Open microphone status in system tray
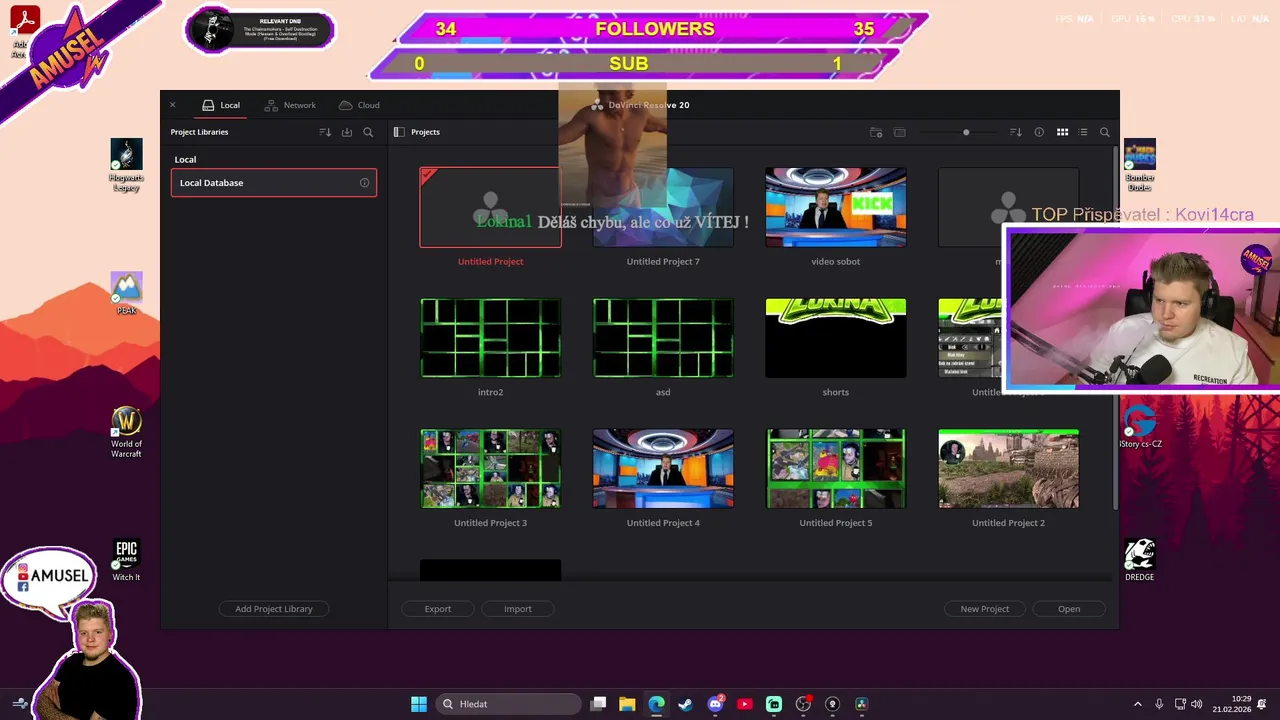 click(x=1159, y=704)
